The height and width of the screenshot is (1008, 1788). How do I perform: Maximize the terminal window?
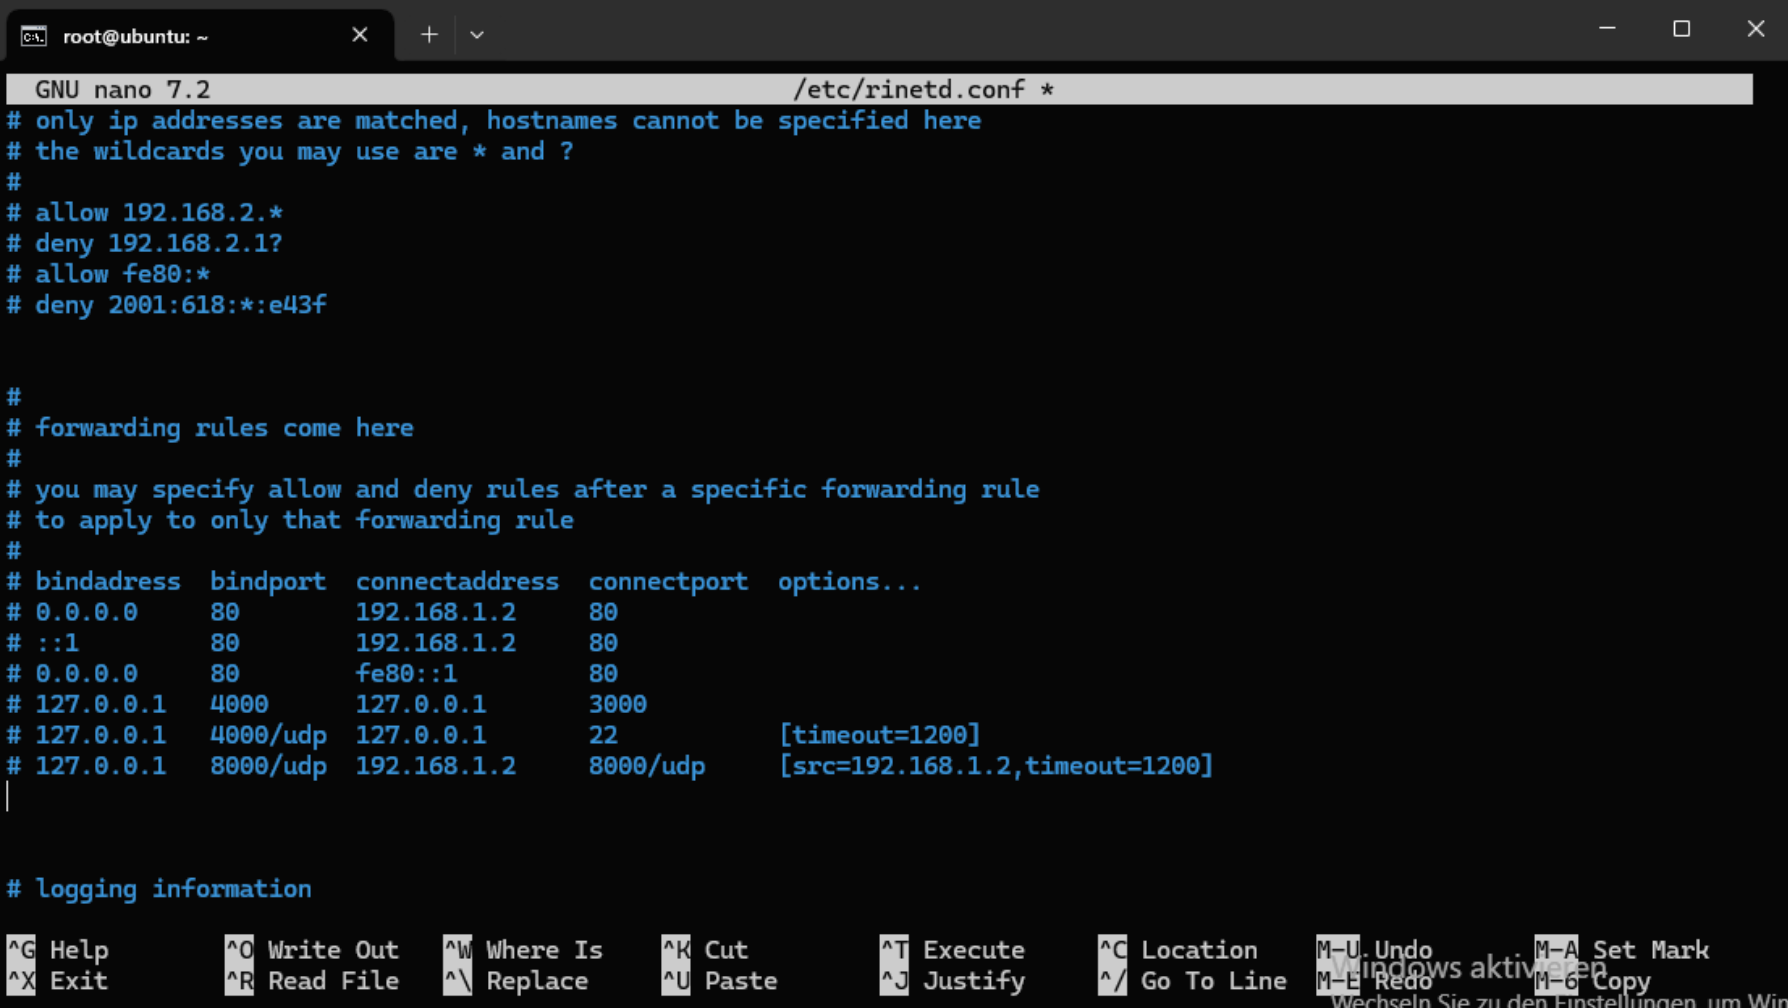(x=1681, y=29)
